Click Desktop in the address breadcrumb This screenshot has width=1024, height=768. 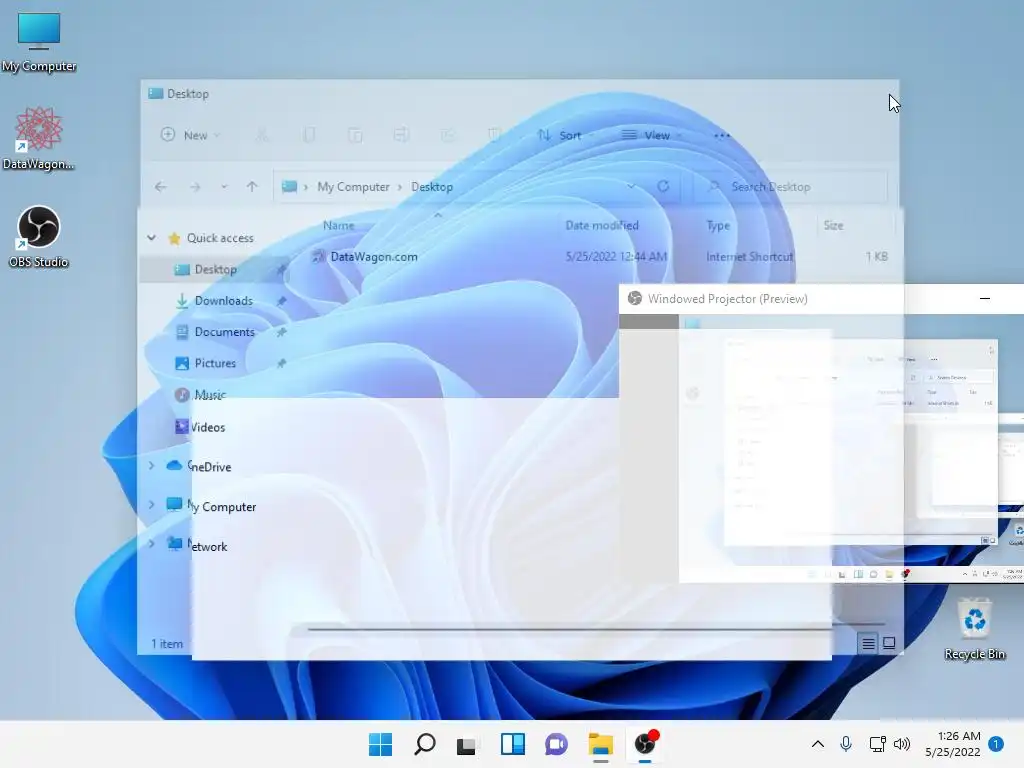432,187
